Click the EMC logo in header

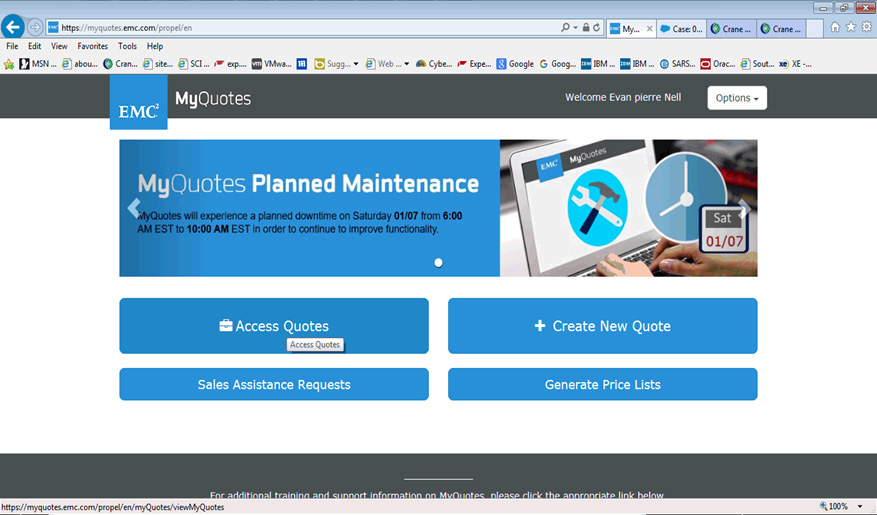pyautogui.click(x=138, y=102)
